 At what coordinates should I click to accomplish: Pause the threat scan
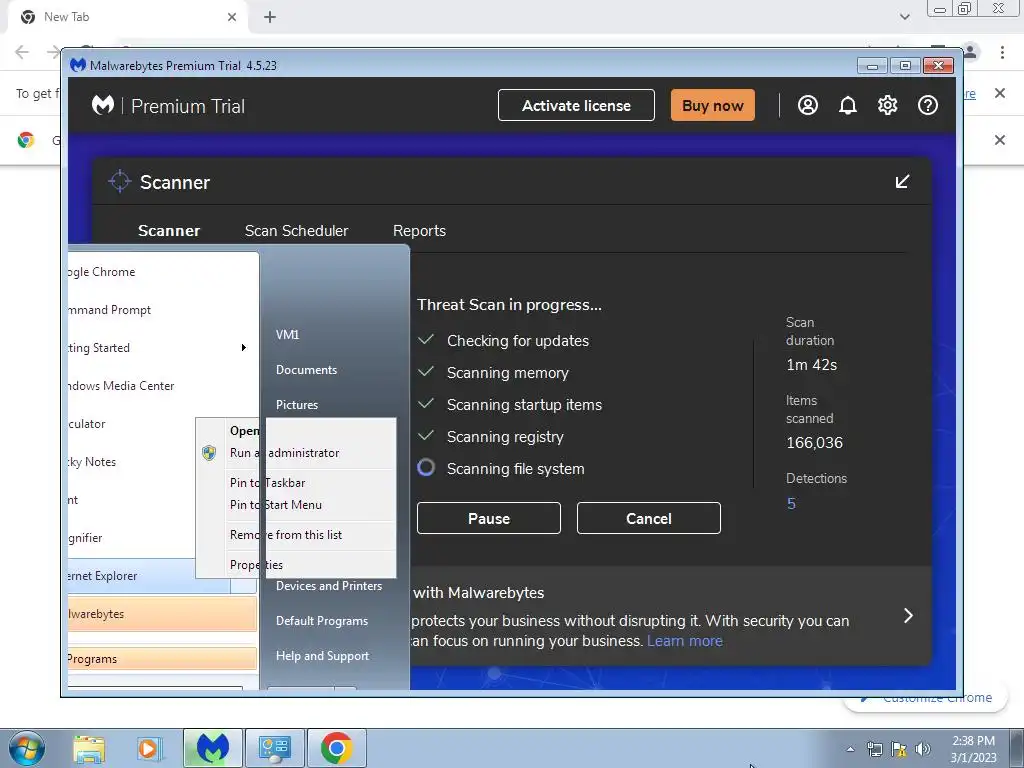488,519
